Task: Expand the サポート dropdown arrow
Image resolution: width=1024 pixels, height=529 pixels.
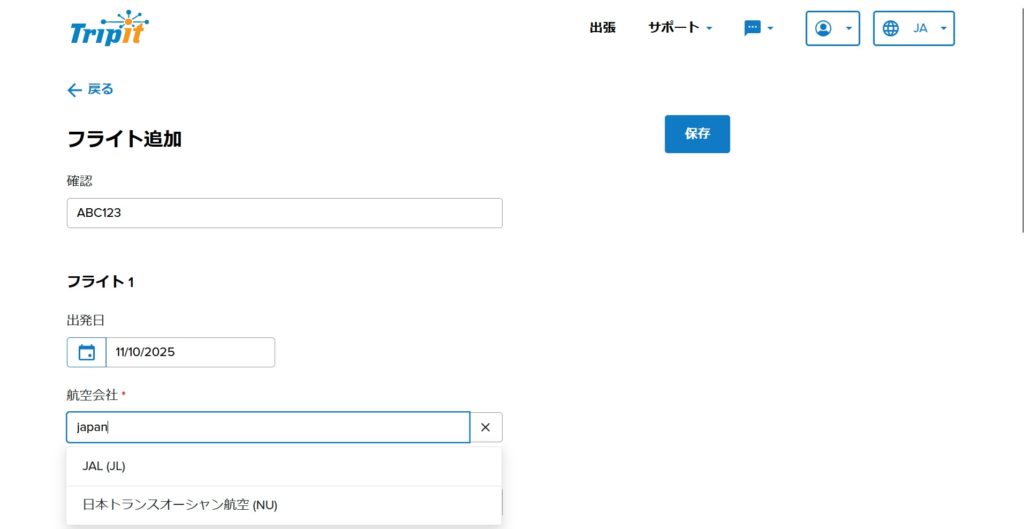Action: (709, 28)
